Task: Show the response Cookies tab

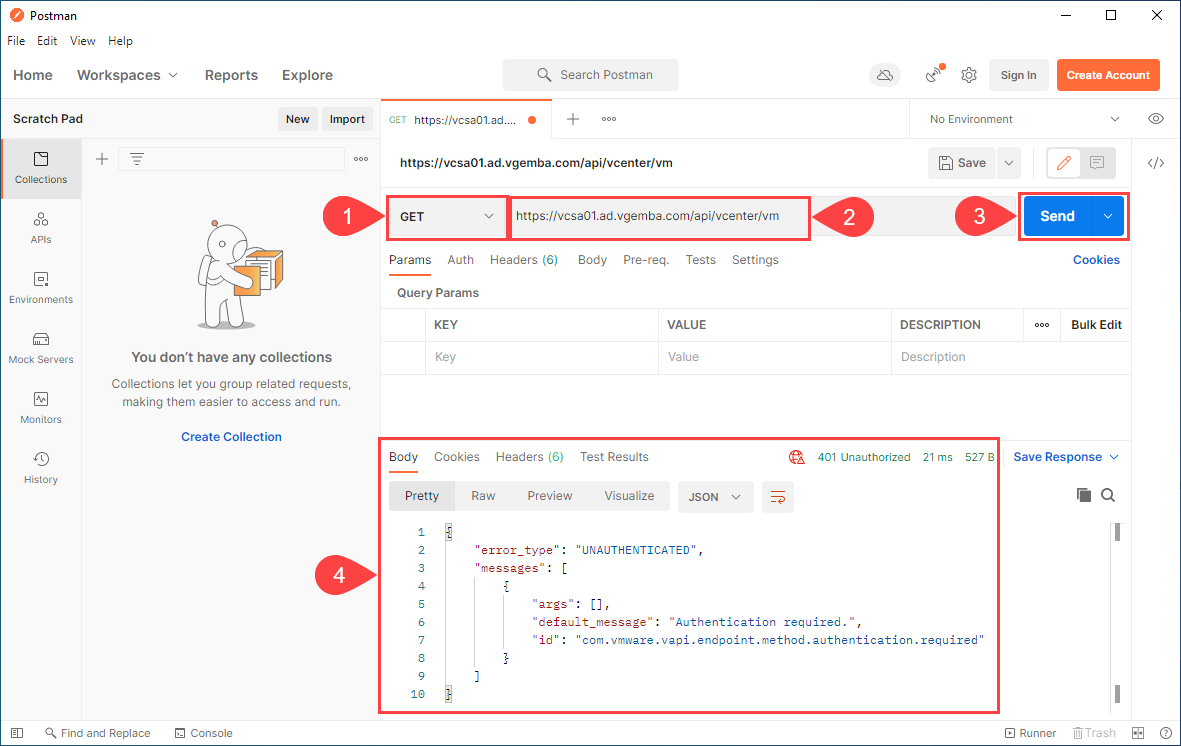Action: click(456, 457)
